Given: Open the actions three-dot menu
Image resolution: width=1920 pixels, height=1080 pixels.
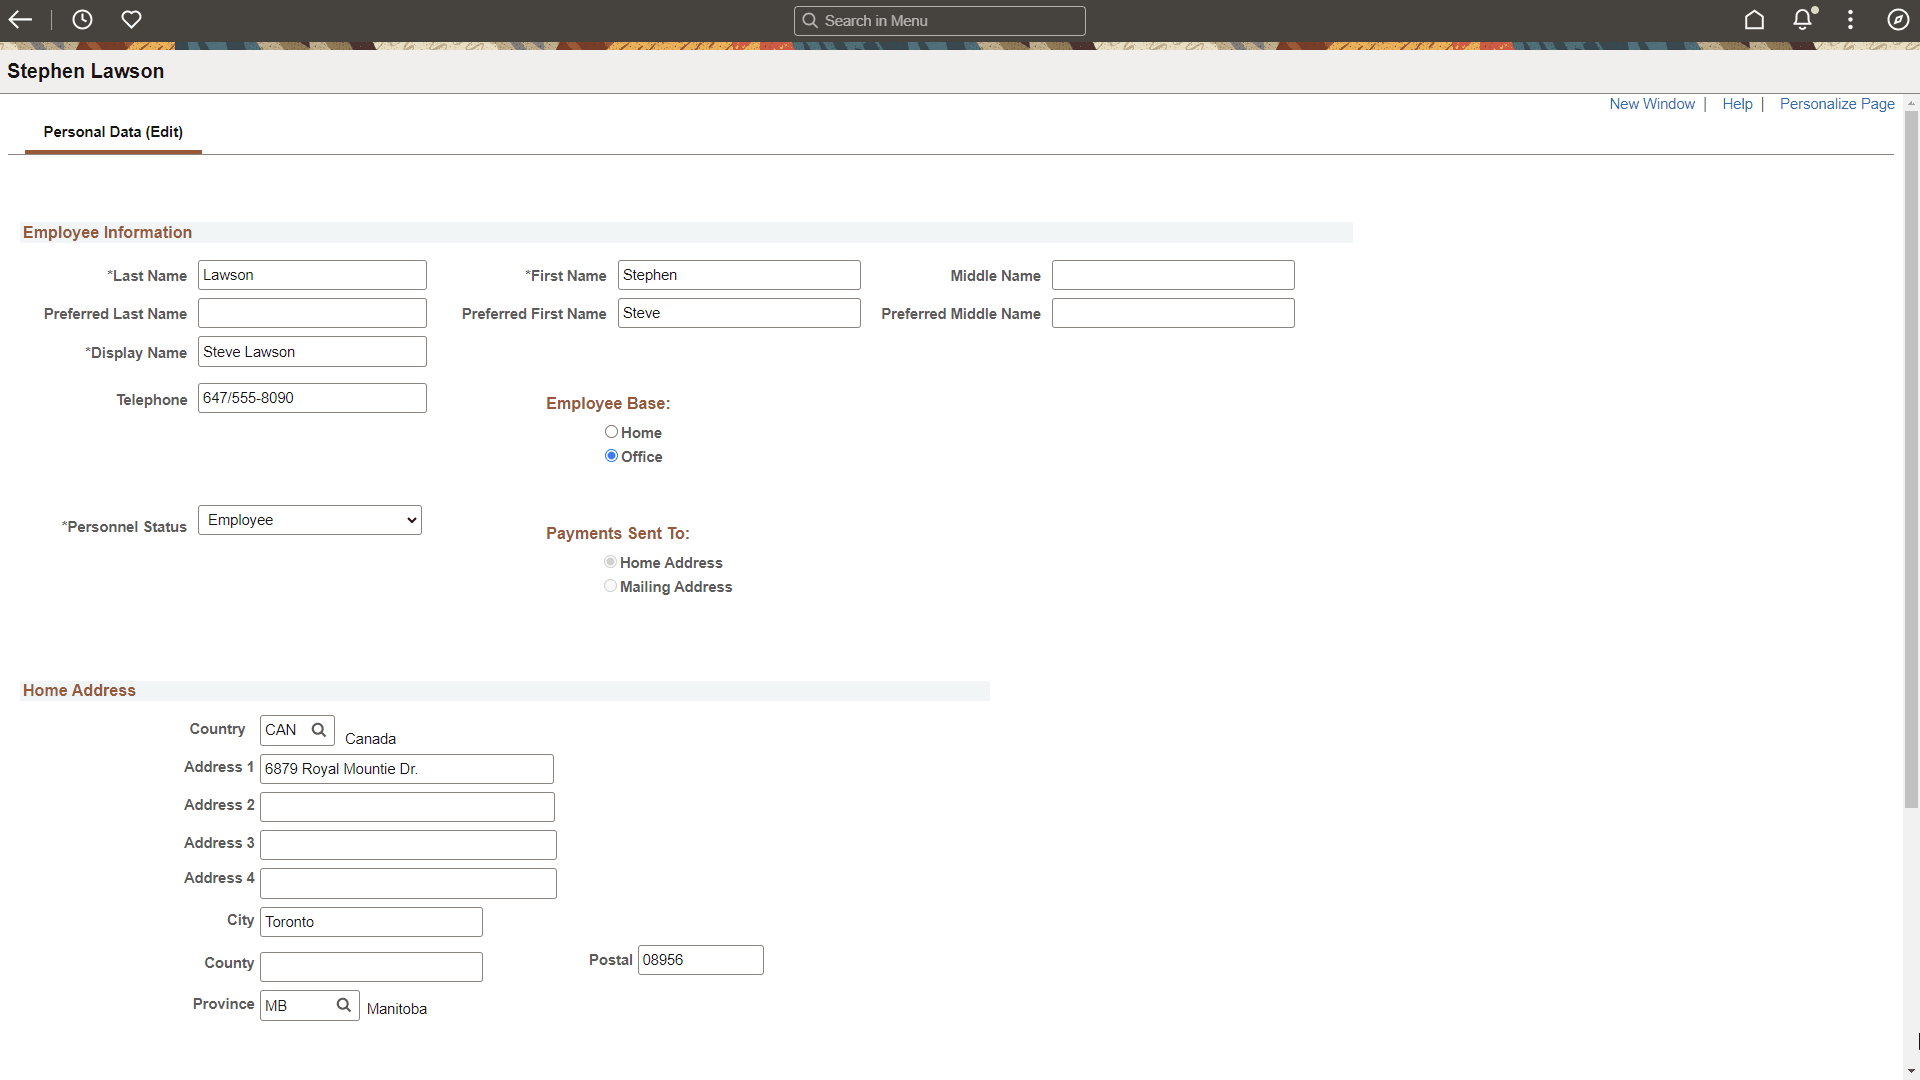Looking at the screenshot, I should (1850, 20).
